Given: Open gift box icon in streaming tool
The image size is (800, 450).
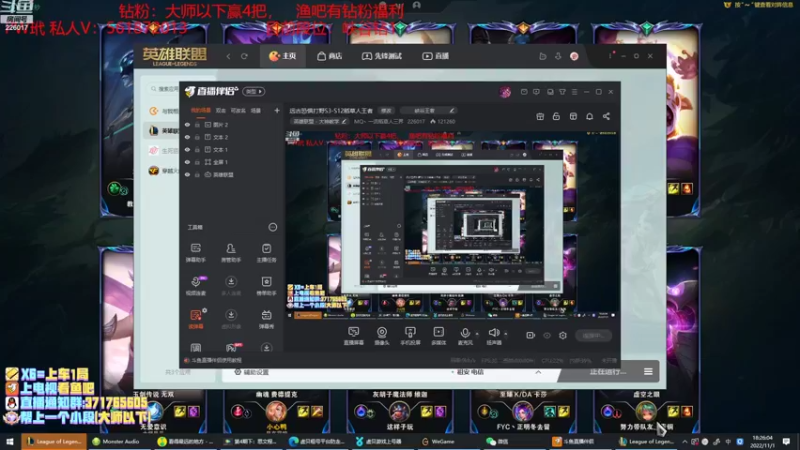Looking at the screenshot, I should coord(540,116).
